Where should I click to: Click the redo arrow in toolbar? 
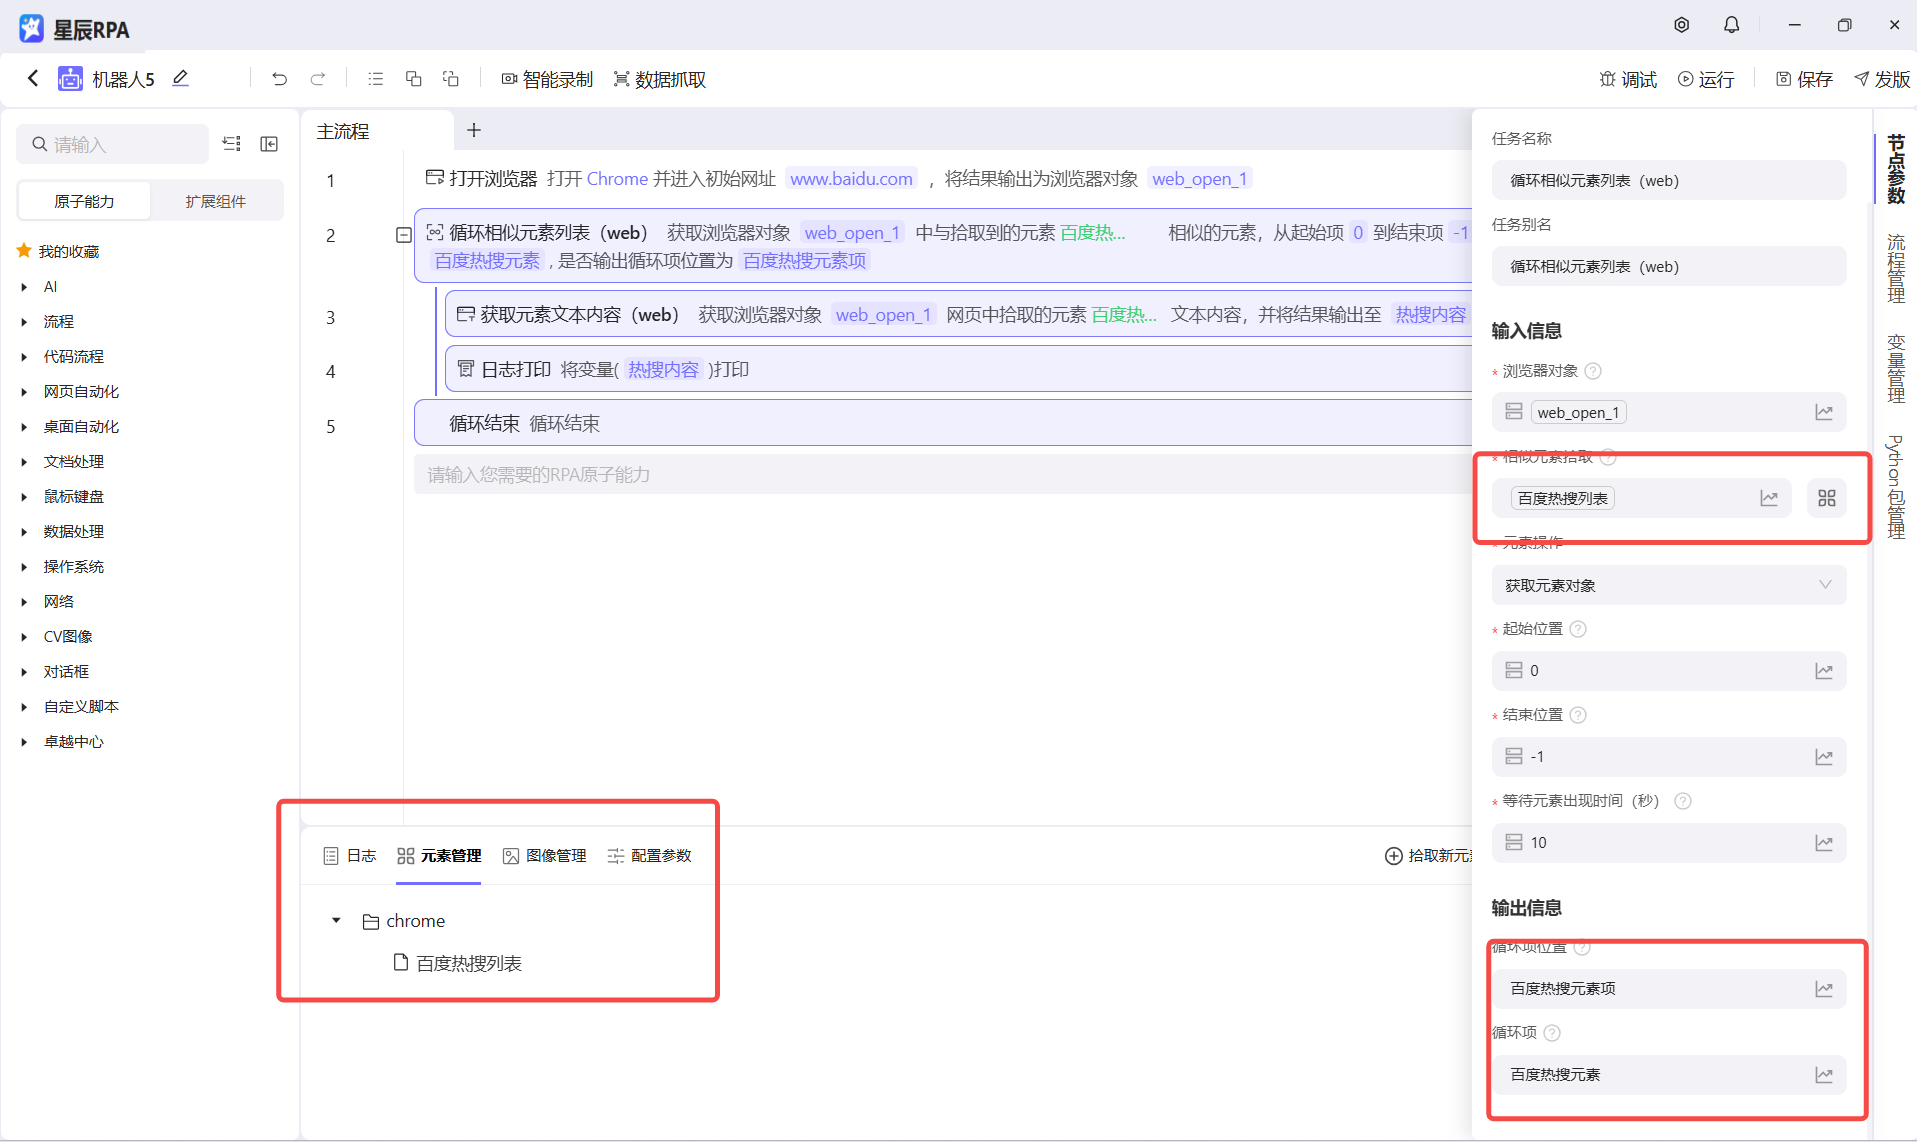click(318, 79)
